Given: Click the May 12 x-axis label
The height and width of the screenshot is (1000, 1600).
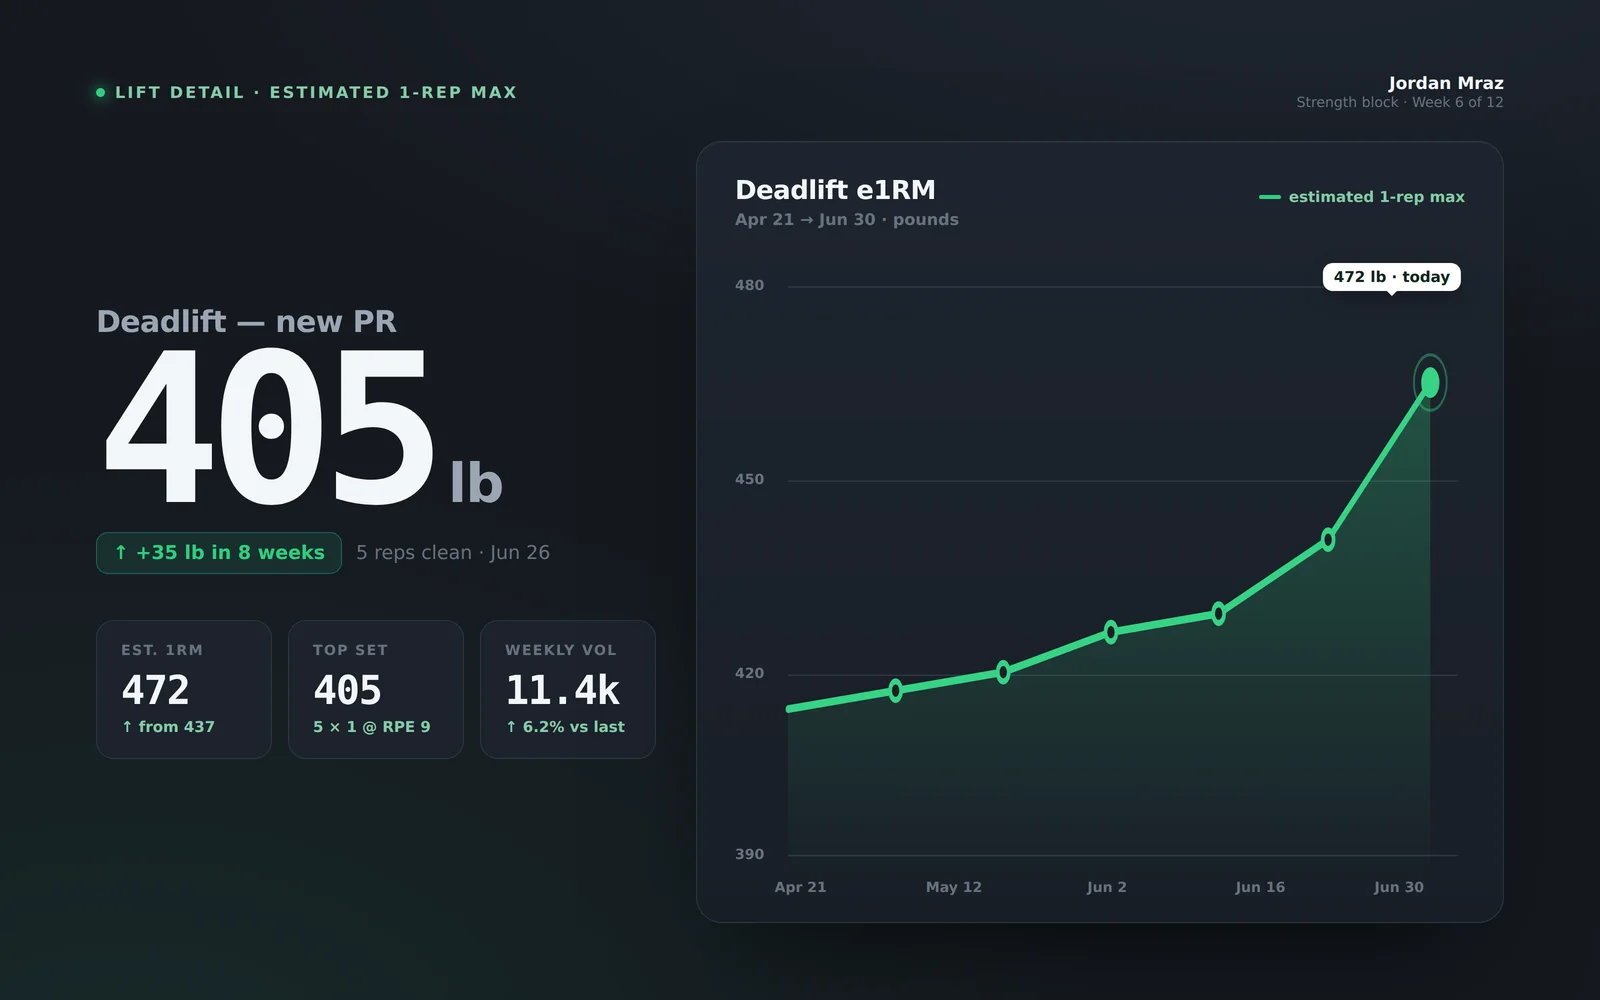Looking at the screenshot, I should (954, 887).
